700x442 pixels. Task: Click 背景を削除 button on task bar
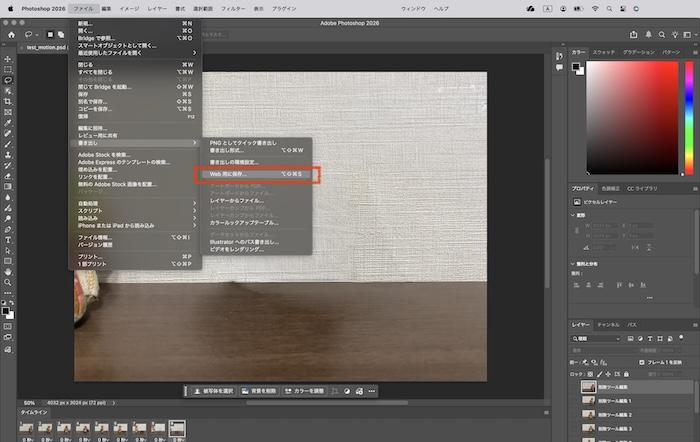pyautogui.click(x=259, y=391)
